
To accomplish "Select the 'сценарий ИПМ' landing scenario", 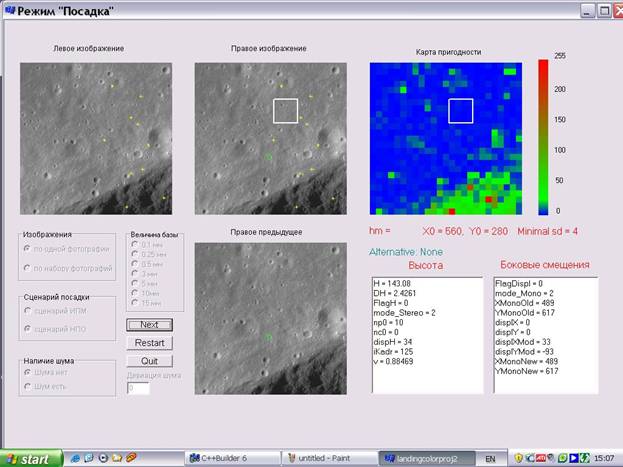I will click(29, 310).
